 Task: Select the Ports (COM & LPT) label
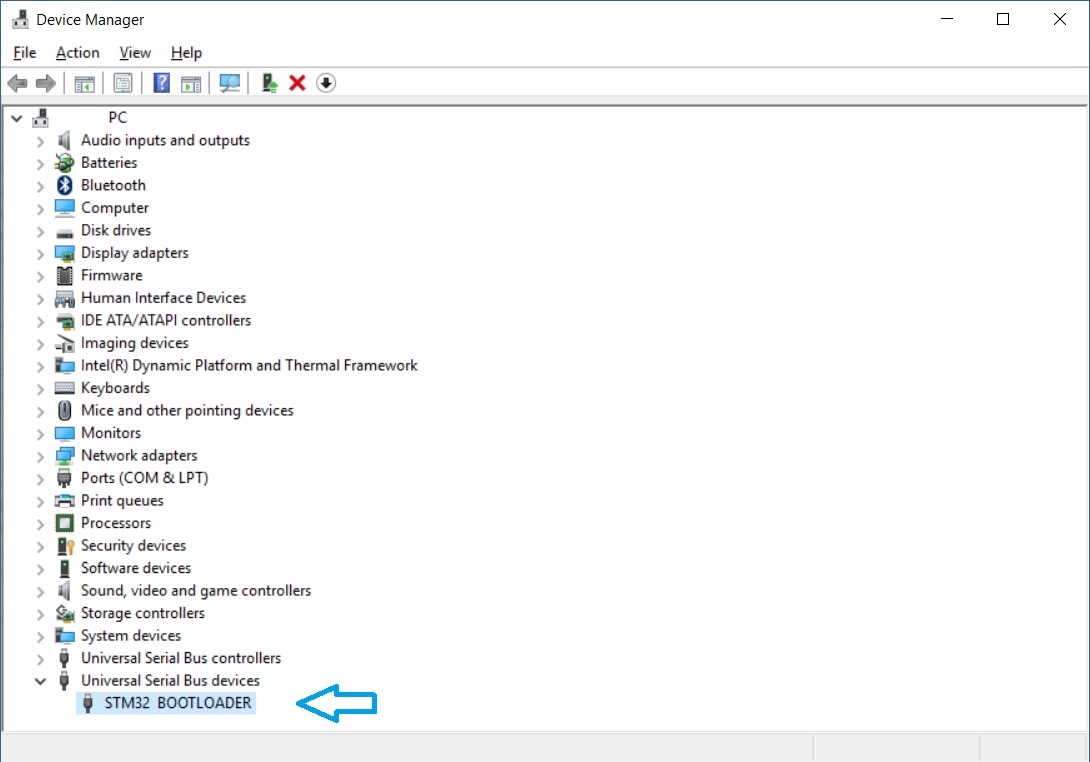pos(145,478)
